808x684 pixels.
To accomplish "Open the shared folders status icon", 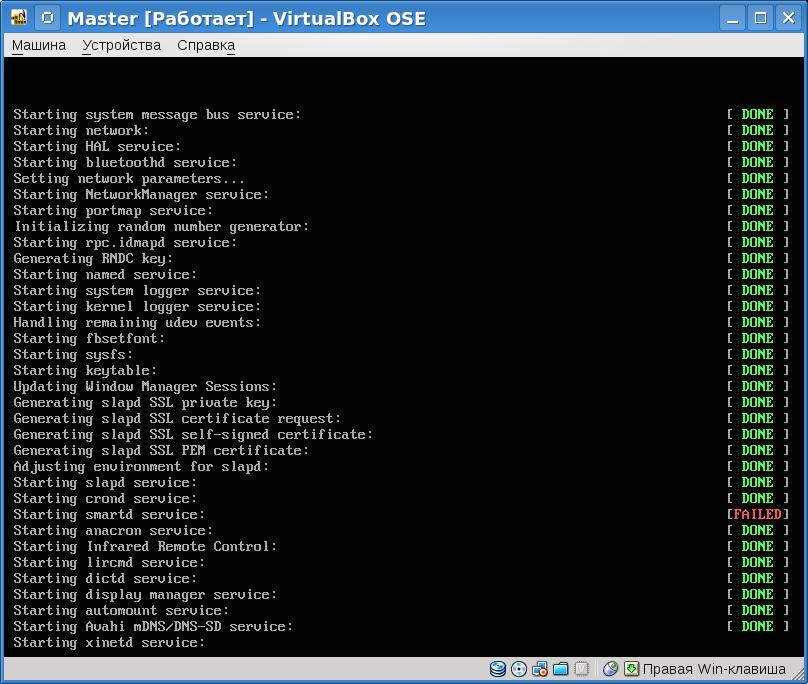I will pyautogui.click(x=561, y=669).
